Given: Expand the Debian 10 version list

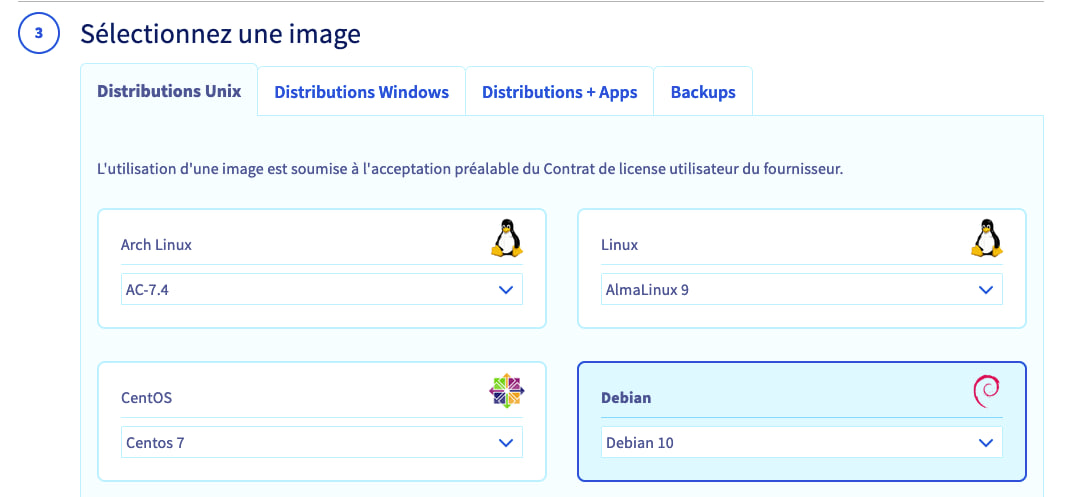Looking at the screenshot, I should [801, 442].
